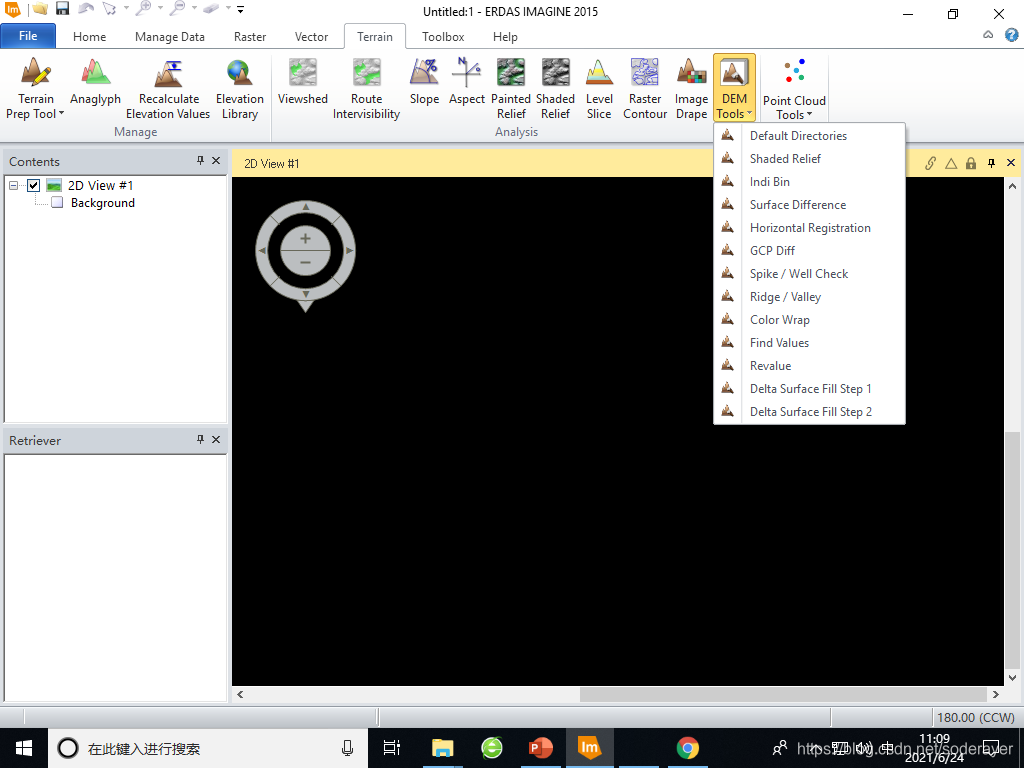1024x768 pixels.
Task: Open the Raster Contour tool
Action: (645, 88)
